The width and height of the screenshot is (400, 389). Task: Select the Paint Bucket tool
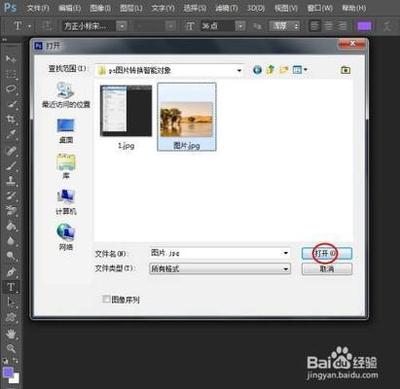point(11,226)
